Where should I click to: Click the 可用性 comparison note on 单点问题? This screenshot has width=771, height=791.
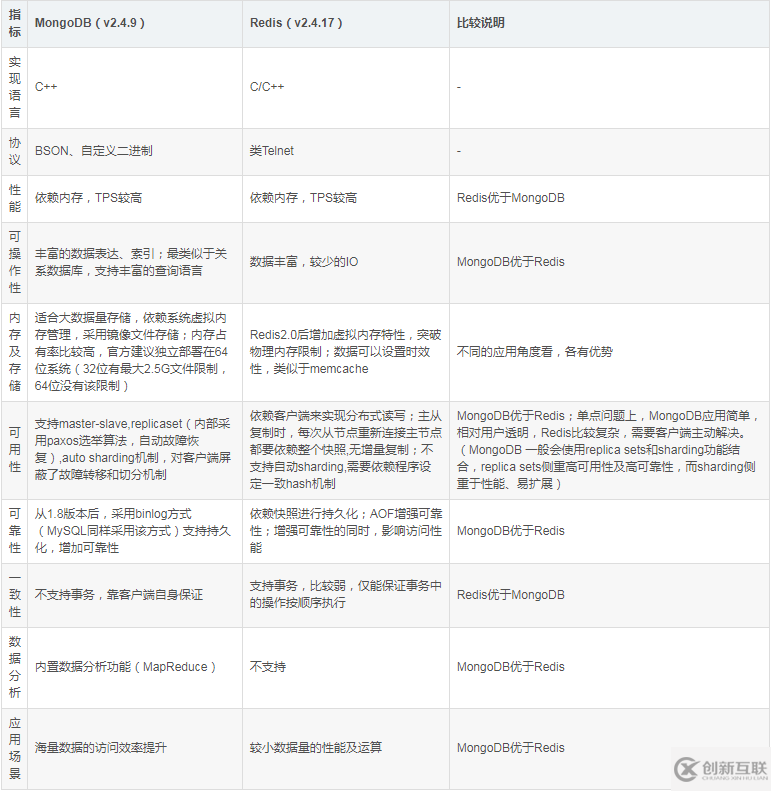[x=608, y=450]
